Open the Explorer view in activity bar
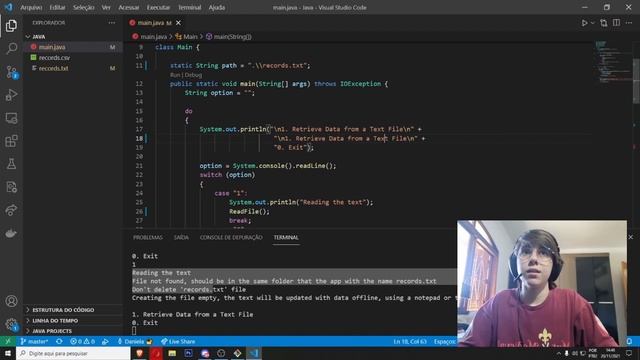 click(11, 26)
